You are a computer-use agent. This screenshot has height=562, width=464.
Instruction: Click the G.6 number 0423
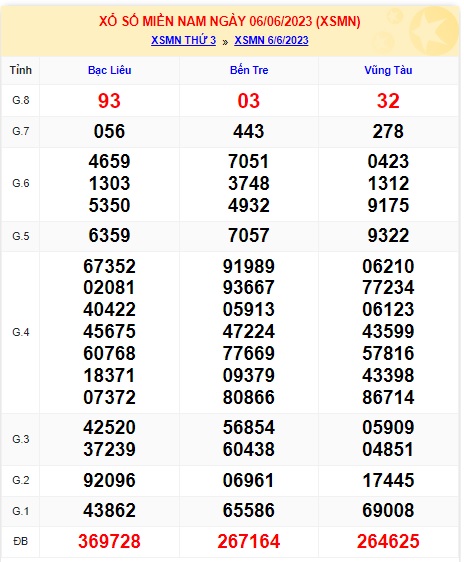click(x=388, y=162)
